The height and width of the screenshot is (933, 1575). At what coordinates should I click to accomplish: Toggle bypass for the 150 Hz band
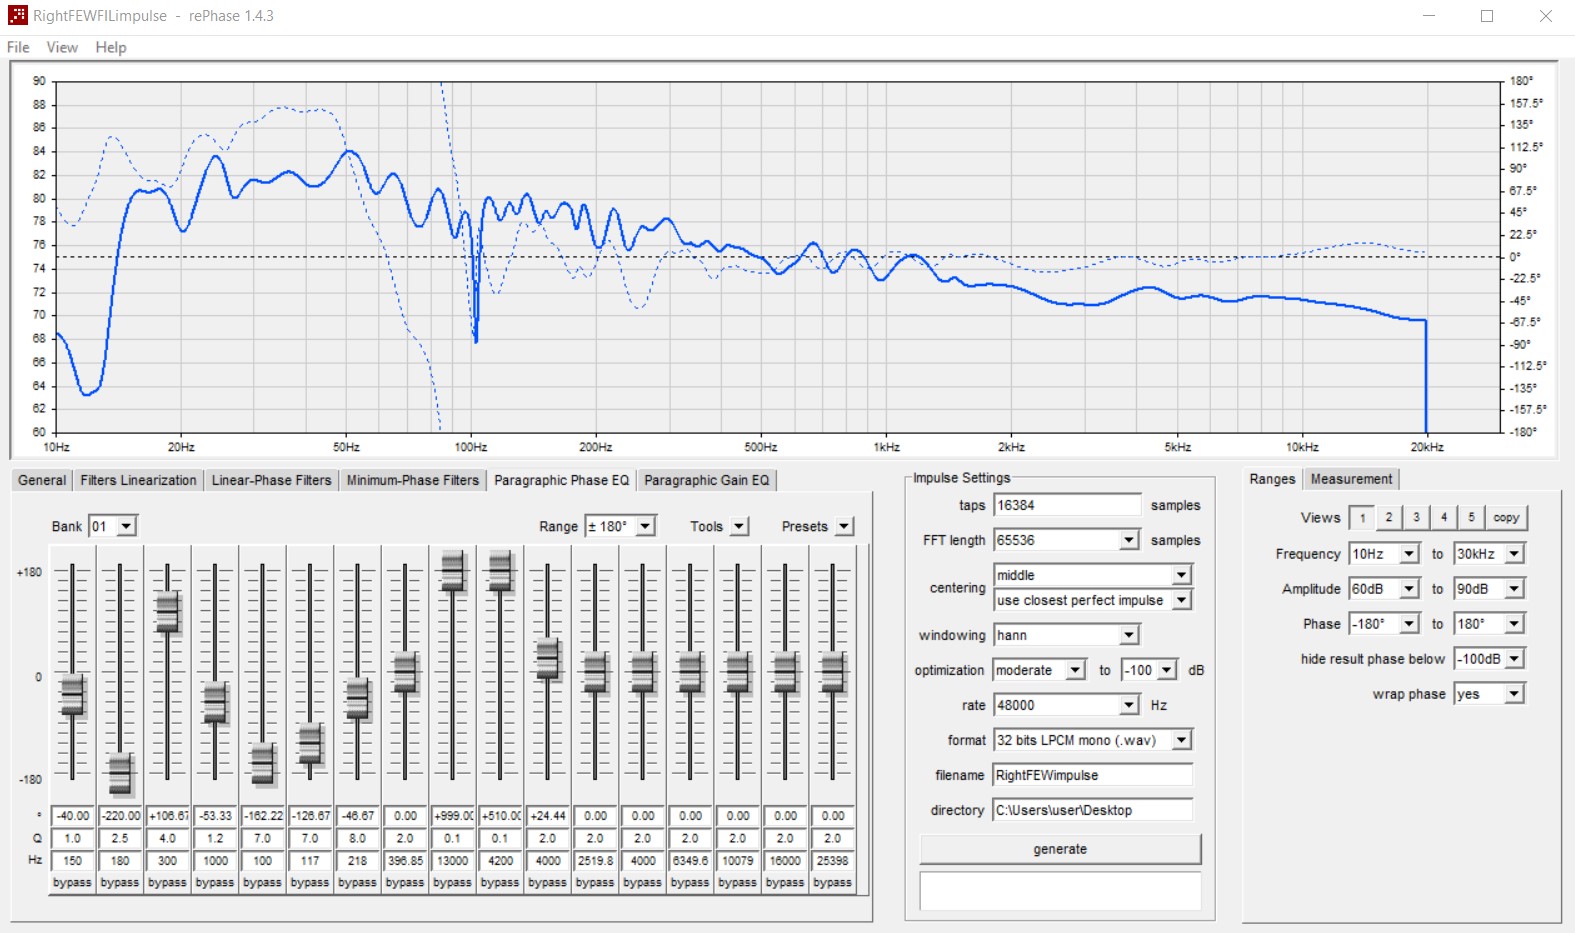(x=72, y=883)
